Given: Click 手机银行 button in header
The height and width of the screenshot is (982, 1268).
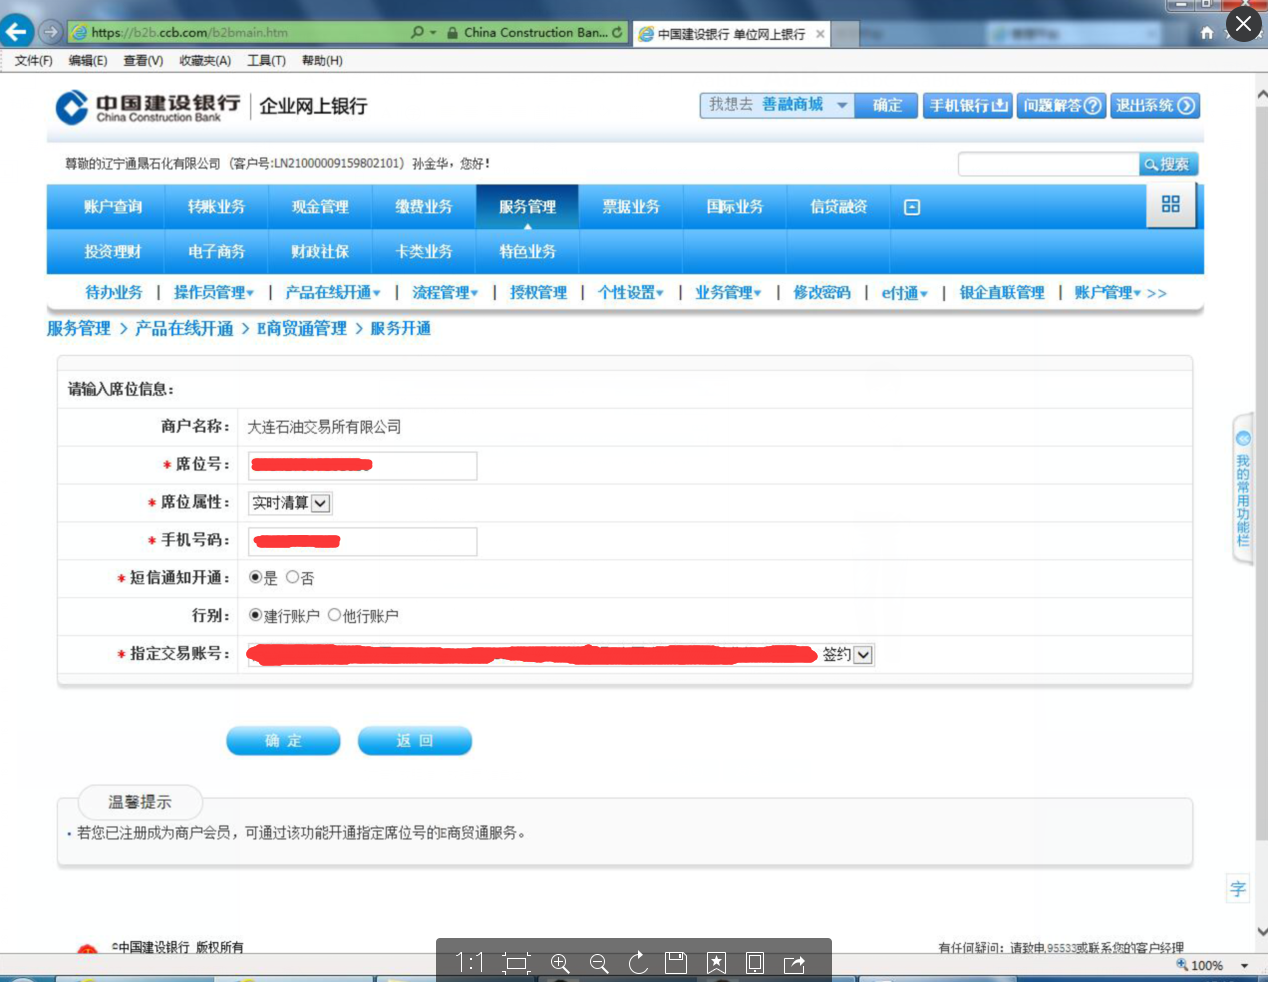Looking at the screenshot, I should [967, 105].
